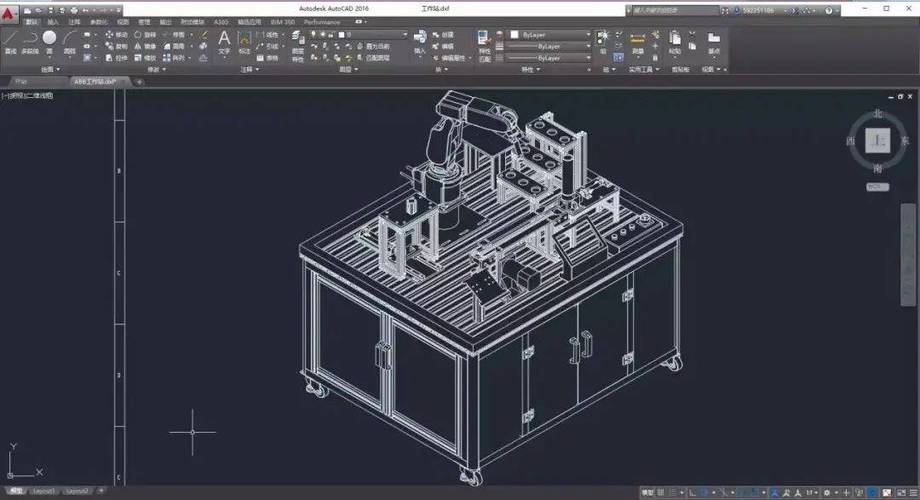Click Set Current (置为当前) layer button
Image resolution: width=920 pixels, height=500 pixels.
tap(373, 46)
